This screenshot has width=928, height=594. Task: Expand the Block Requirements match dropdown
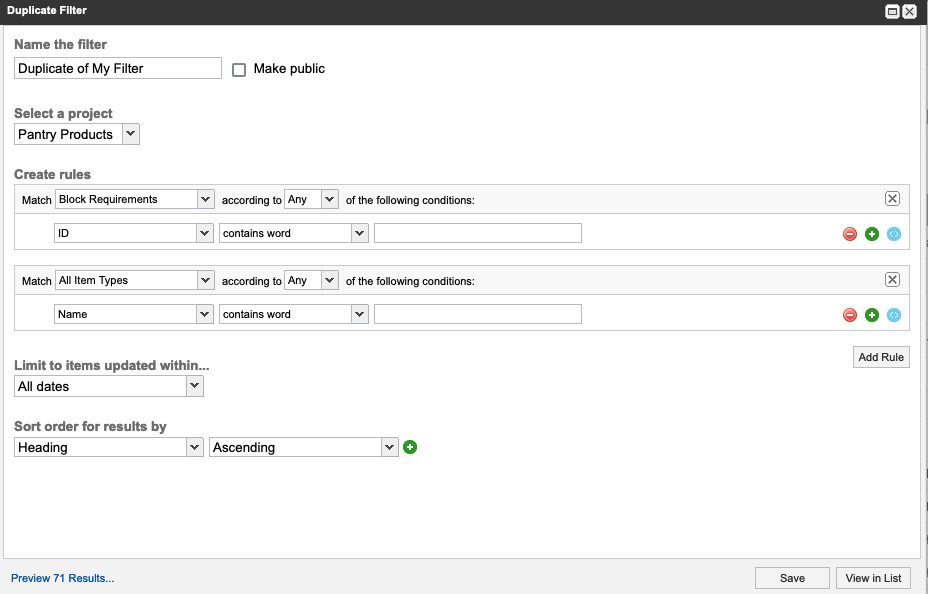(135, 199)
